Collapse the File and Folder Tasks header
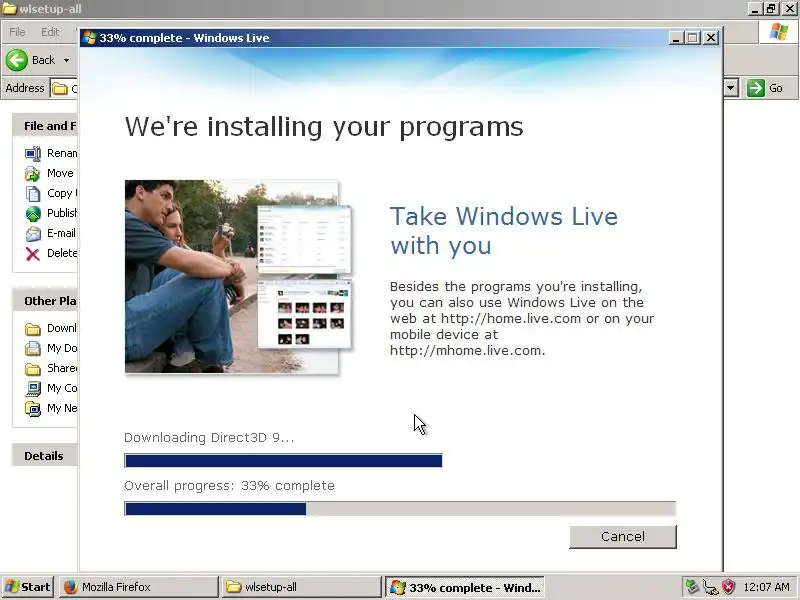 click(x=45, y=126)
